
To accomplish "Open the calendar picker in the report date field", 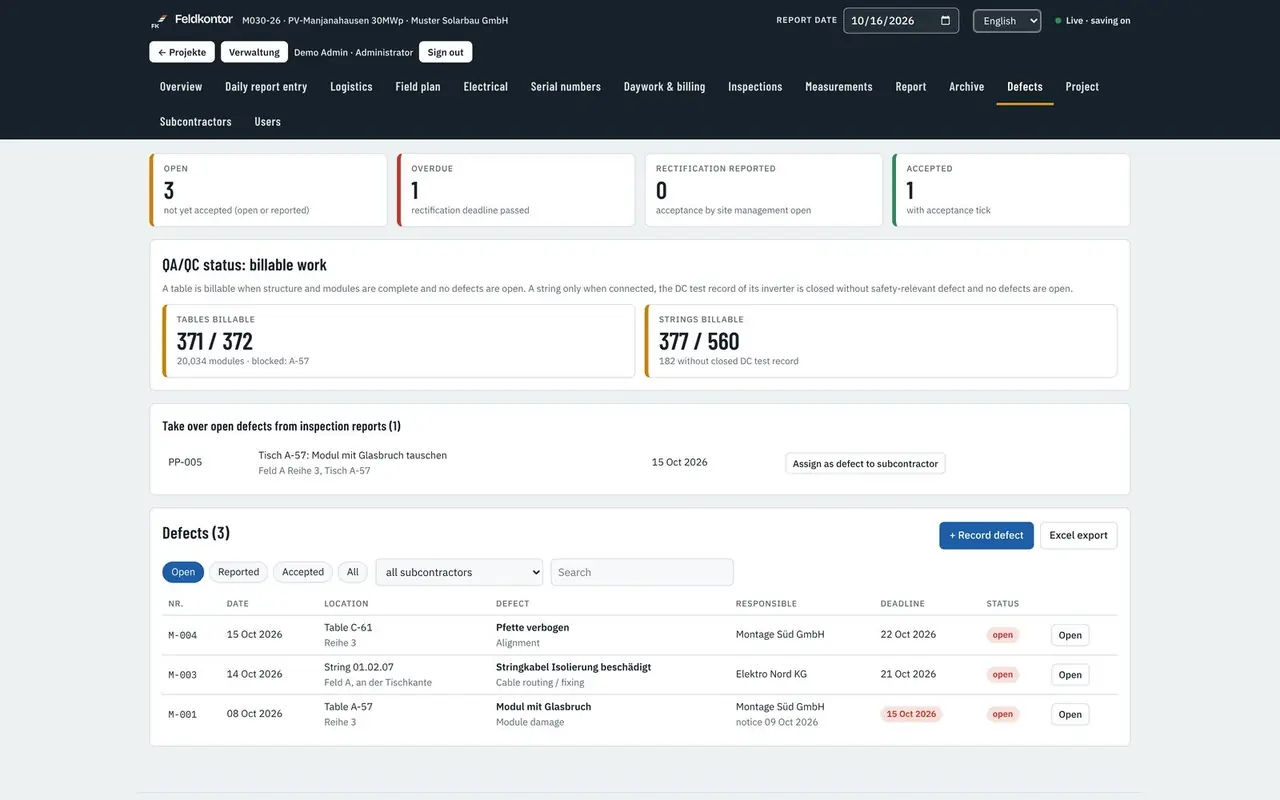I will point(946,21).
